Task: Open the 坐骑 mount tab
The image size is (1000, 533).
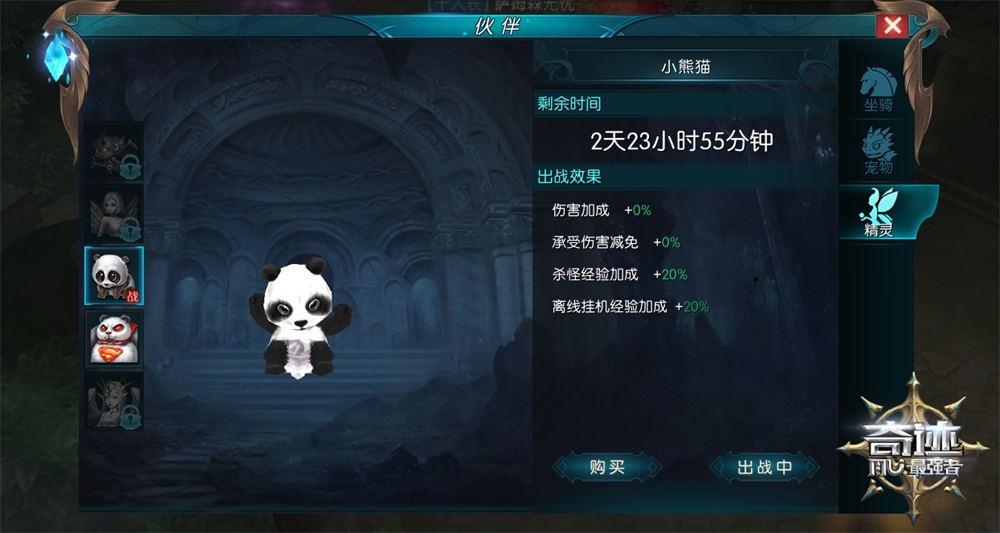Action: 878,89
